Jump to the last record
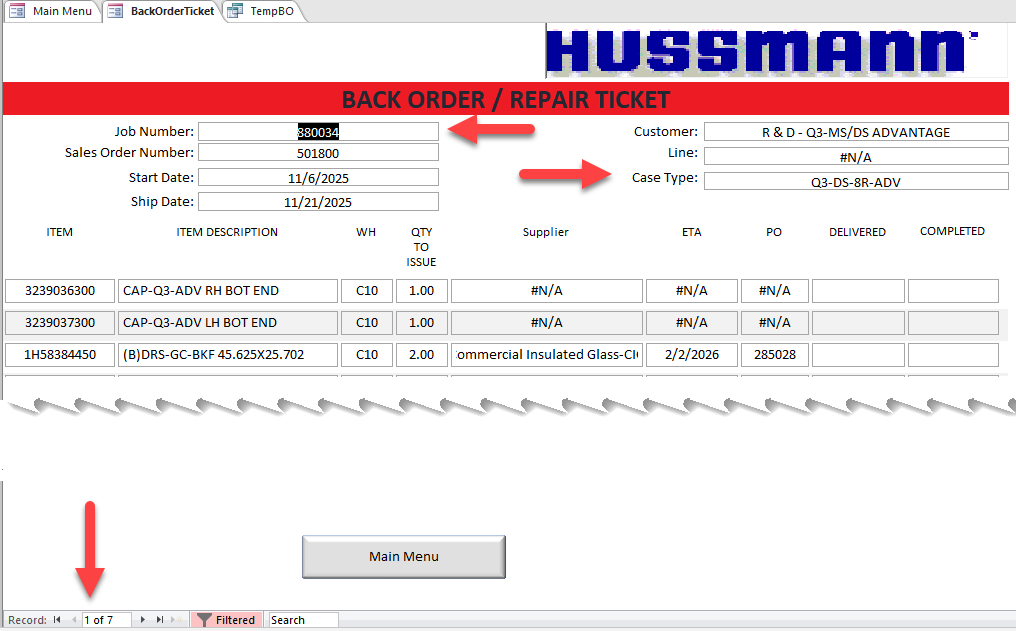The width and height of the screenshot is (1016, 631). pos(159,620)
